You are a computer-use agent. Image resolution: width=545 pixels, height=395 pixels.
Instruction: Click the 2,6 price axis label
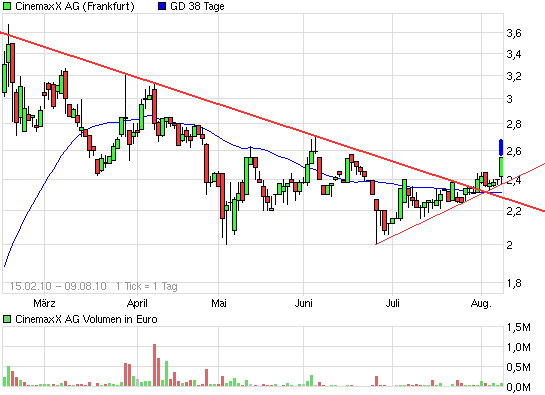coord(514,151)
